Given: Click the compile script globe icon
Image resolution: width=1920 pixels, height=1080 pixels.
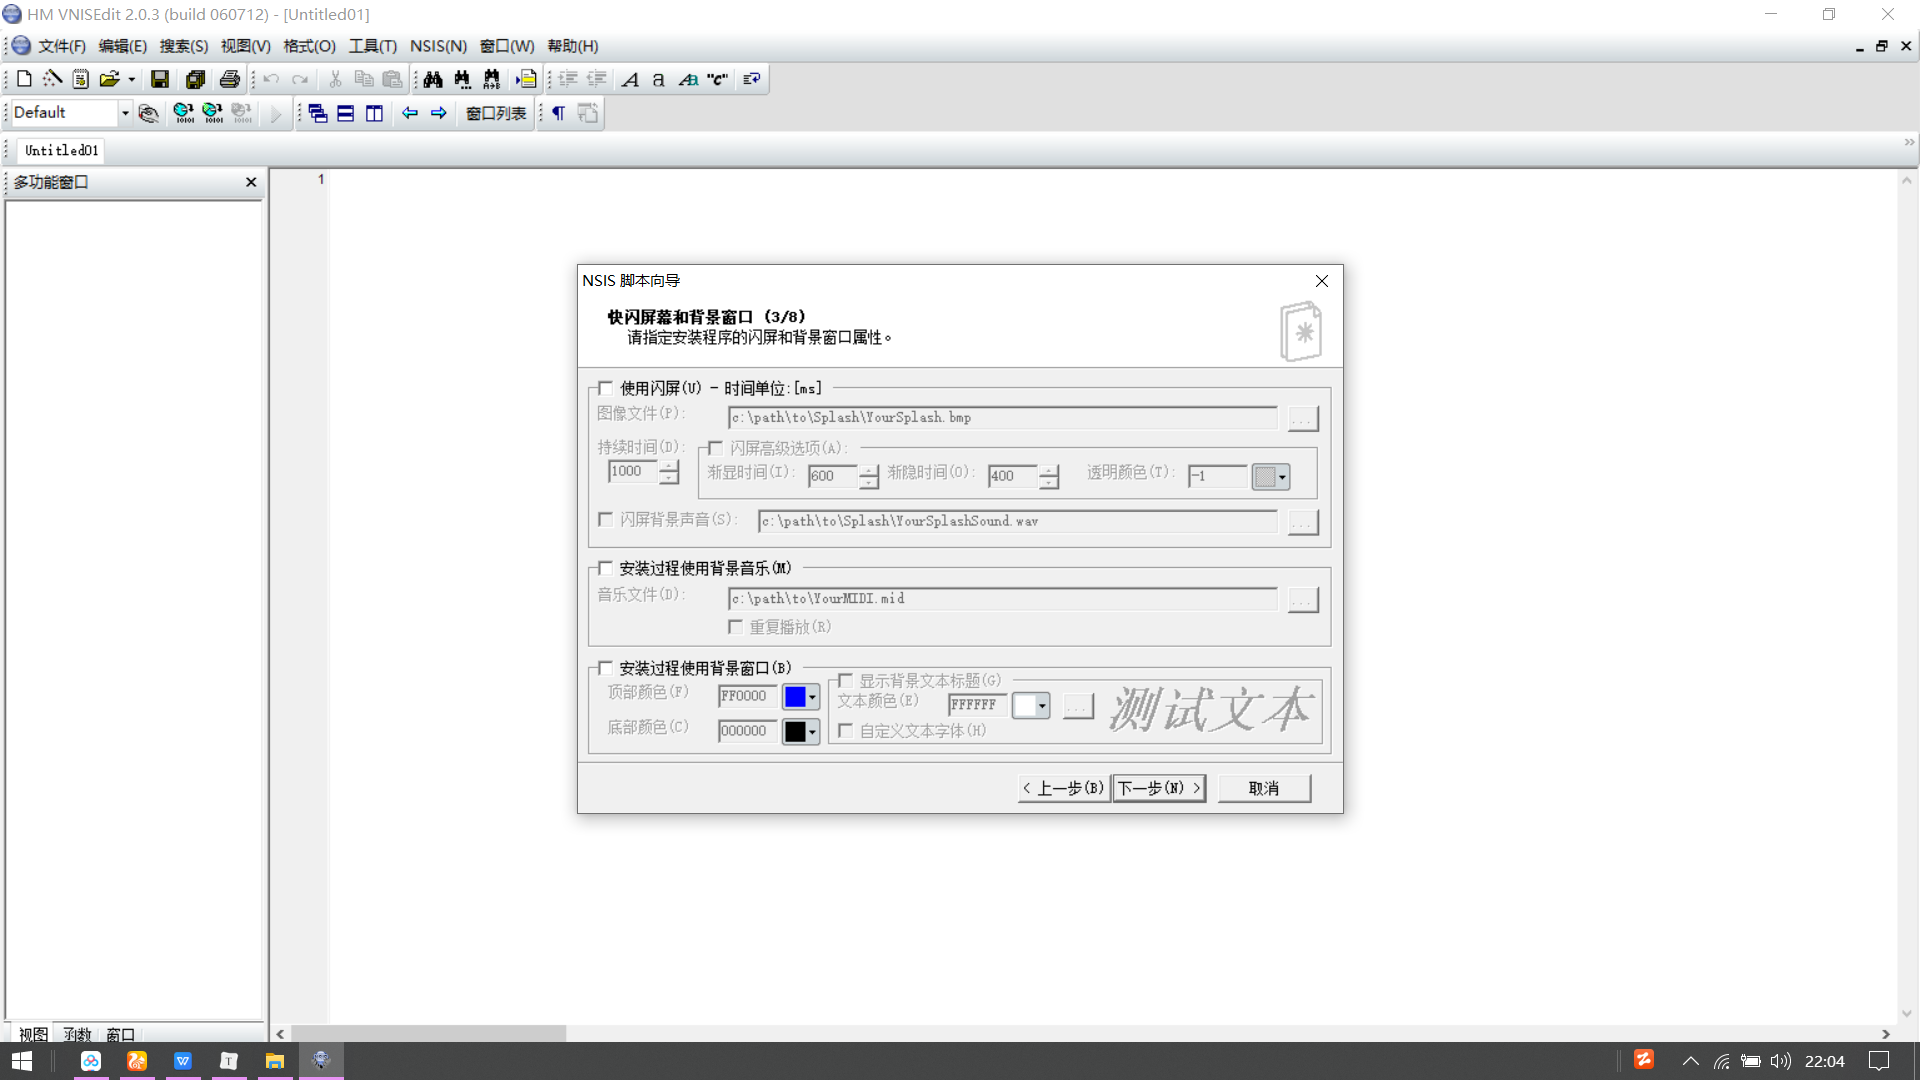Looking at the screenshot, I should click(184, 113).
